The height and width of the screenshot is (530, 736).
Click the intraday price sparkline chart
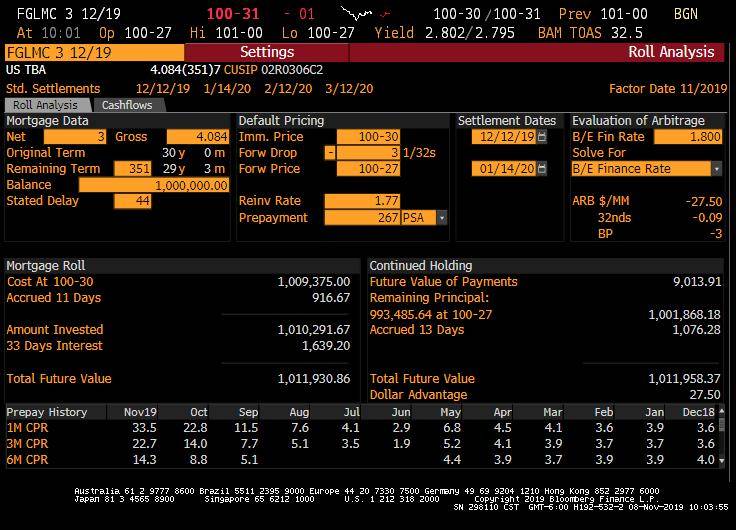366,14
